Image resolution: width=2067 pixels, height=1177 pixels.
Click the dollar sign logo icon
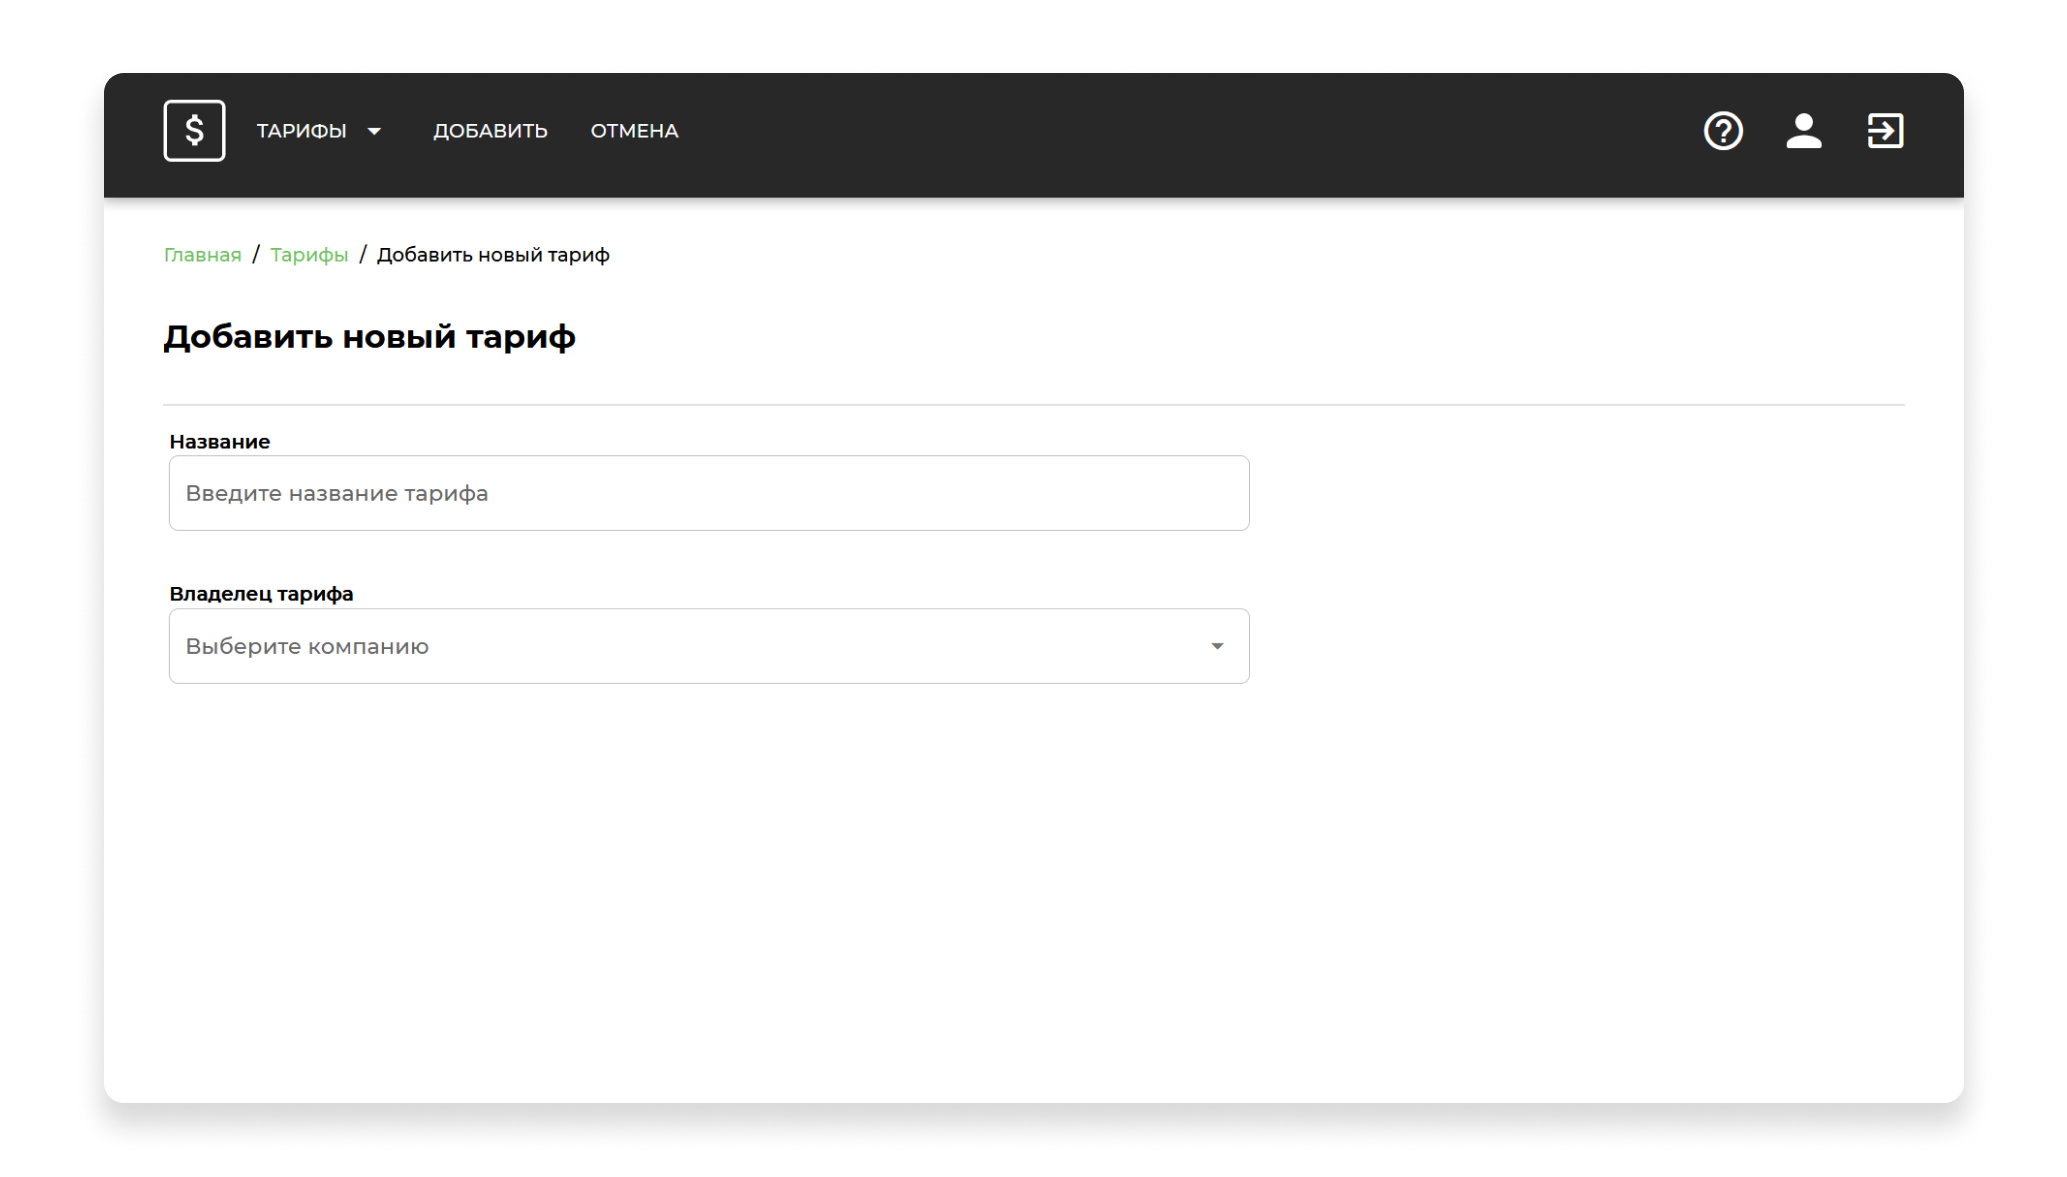point(194,131)
